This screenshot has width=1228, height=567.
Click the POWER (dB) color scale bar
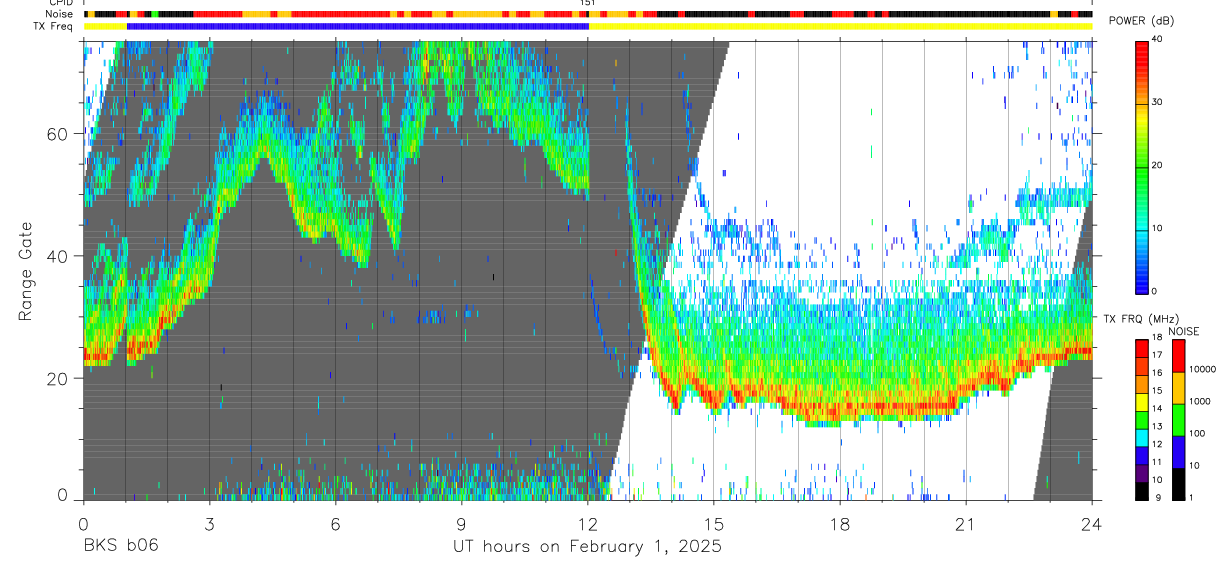point(1141,166)
